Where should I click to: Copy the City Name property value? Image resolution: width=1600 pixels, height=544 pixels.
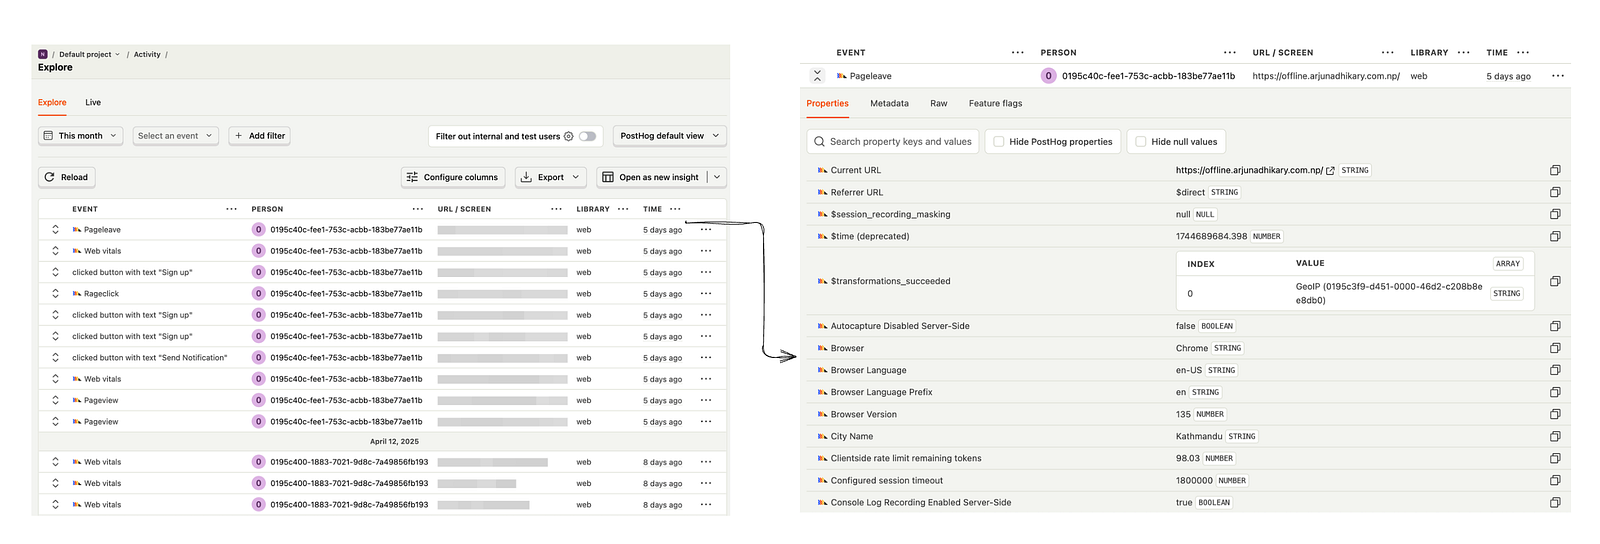(x=1555, y=436)
